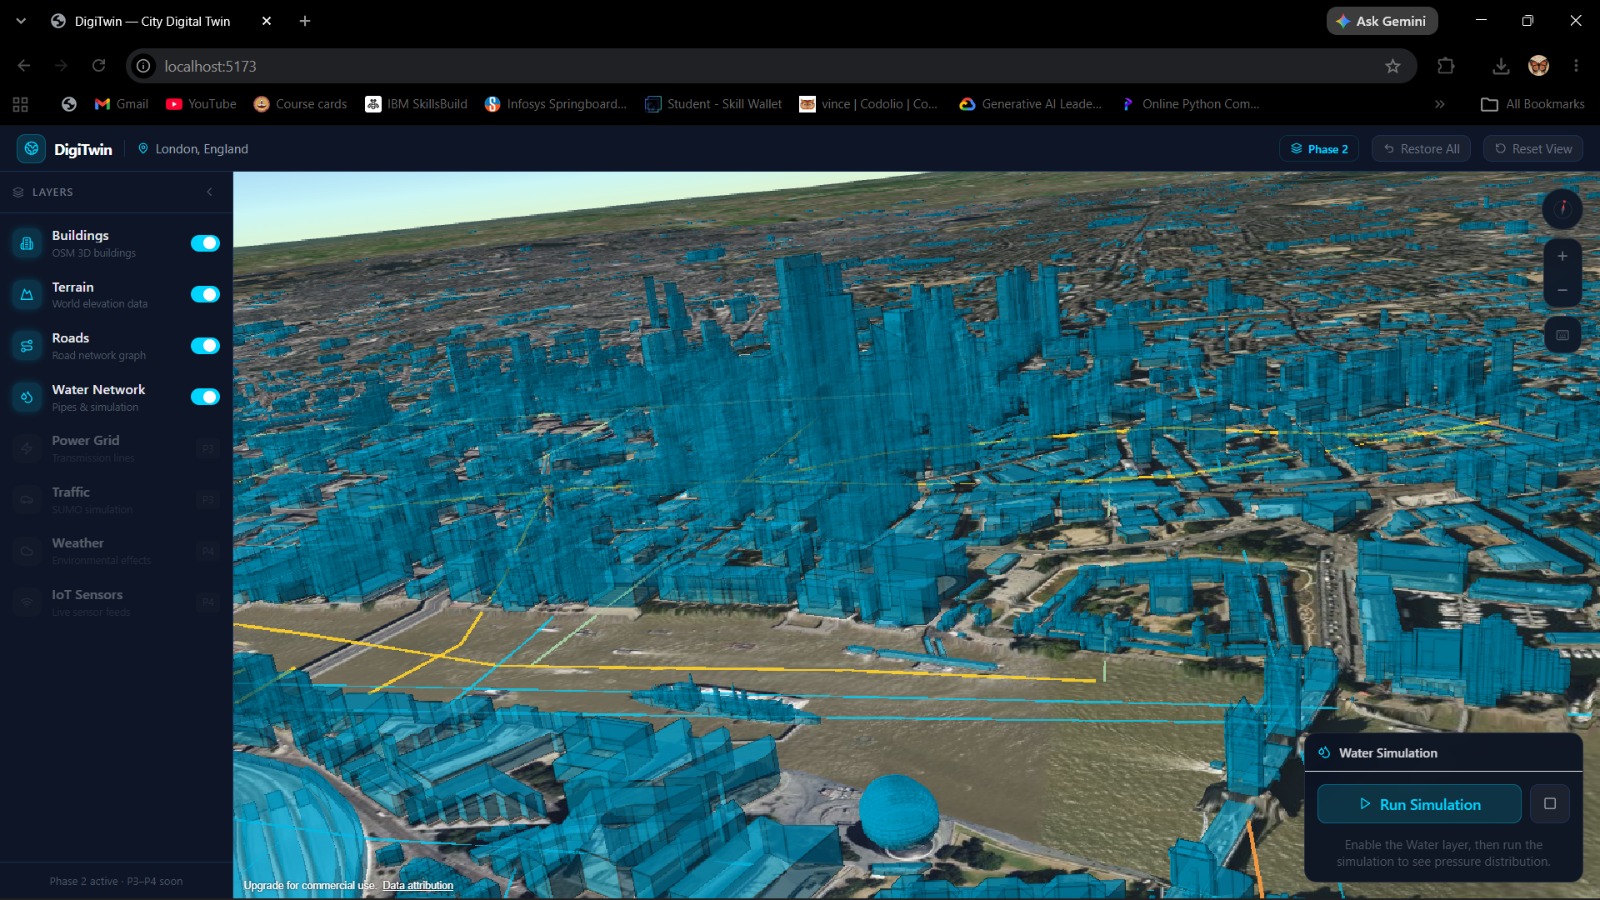This screenshot has width=1600, height=900.
Task: Click the Power Grid layer icon
Action: (27, 449)
